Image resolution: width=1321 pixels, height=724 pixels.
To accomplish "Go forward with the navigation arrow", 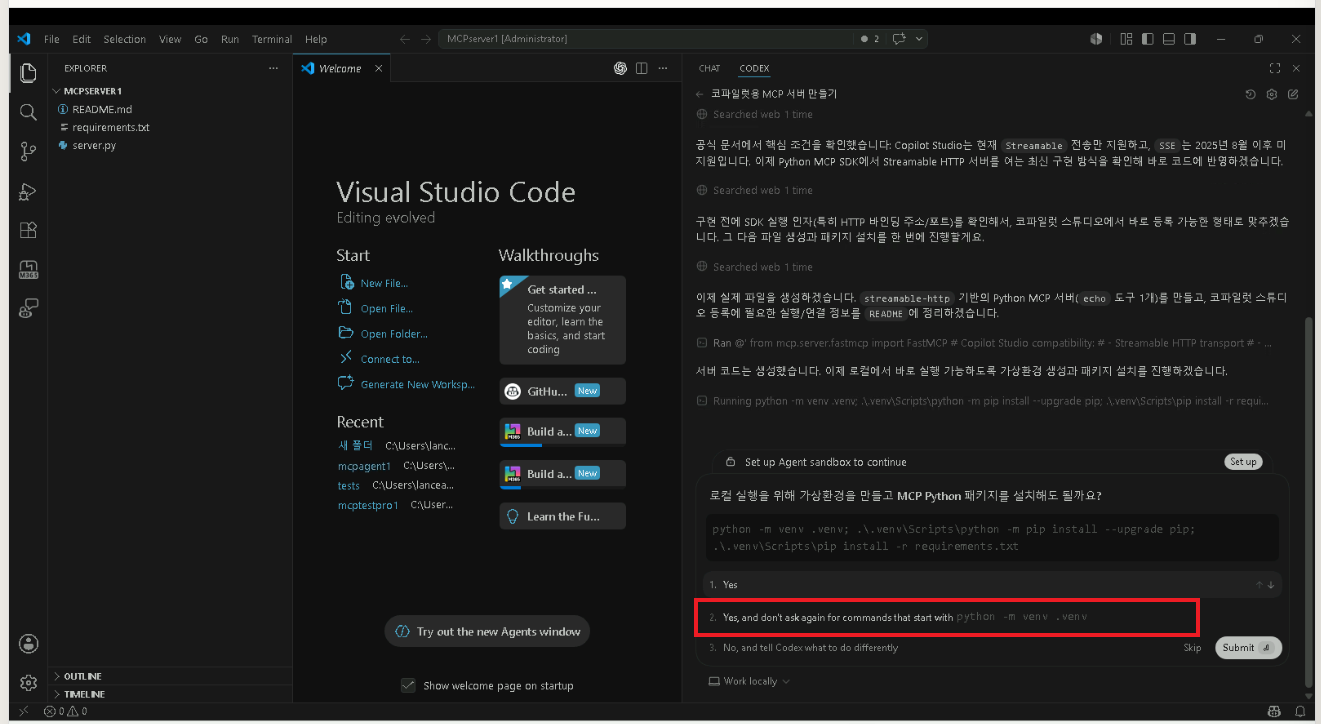I will [x=426, y=39].
